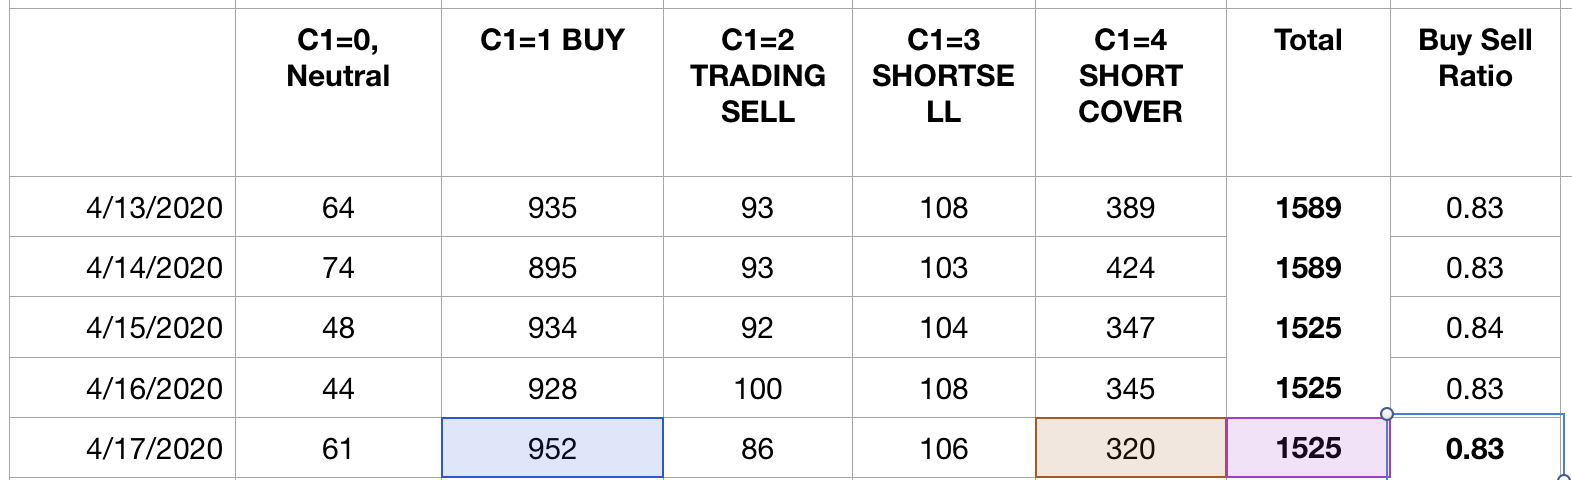Viewport: 1572px width, 480px height.
Task: Select the trading sell cell showing 100
Action: pyautogui.click(x=757, y=388)
